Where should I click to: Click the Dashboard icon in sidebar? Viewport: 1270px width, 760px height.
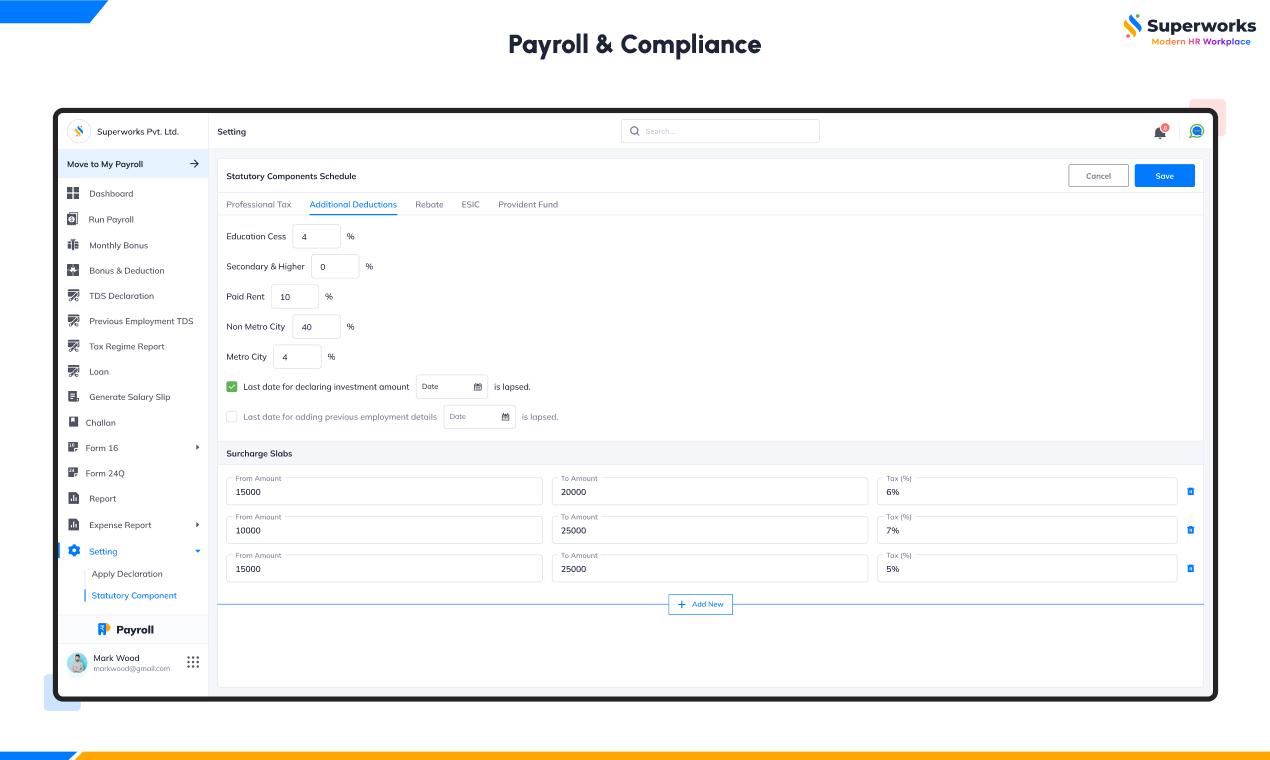[73, 193]
